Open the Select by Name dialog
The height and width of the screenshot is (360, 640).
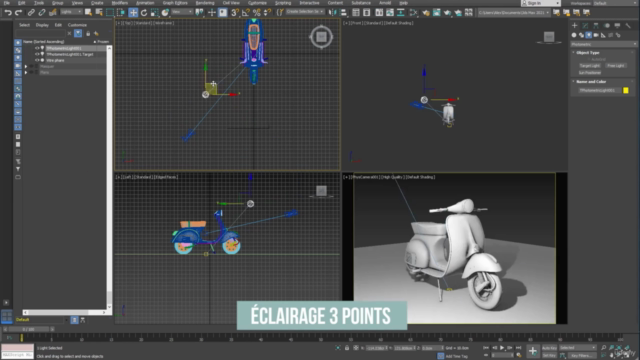coord(99,13)
